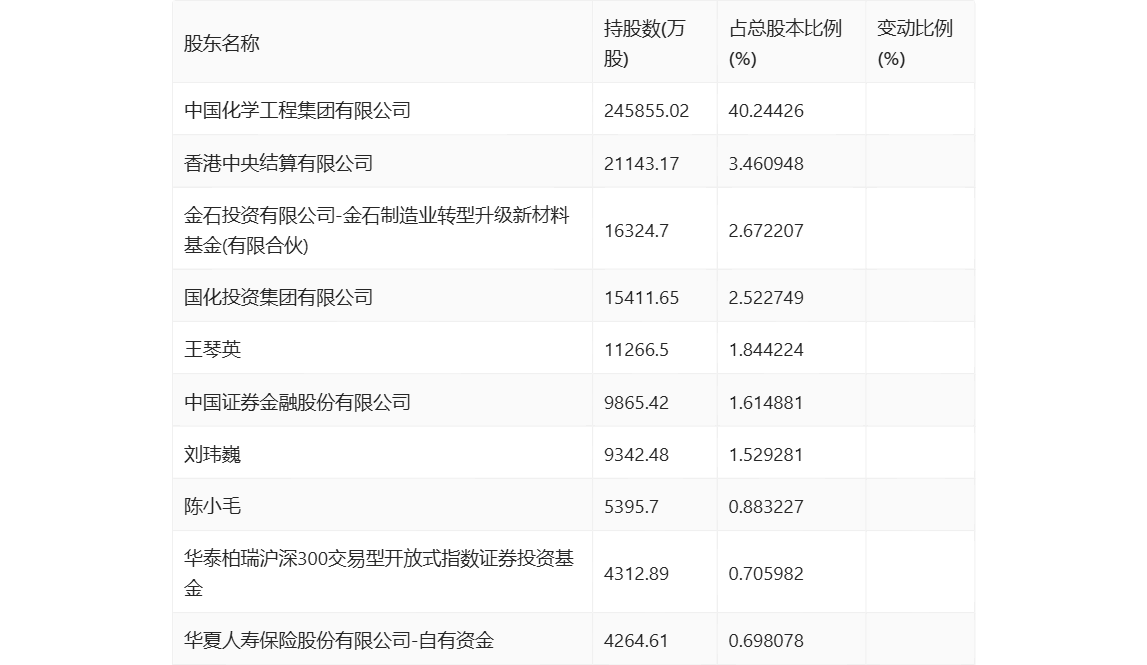Click the percentage 1.844224
Viewport: 1147px width, 665px height.
766,350
